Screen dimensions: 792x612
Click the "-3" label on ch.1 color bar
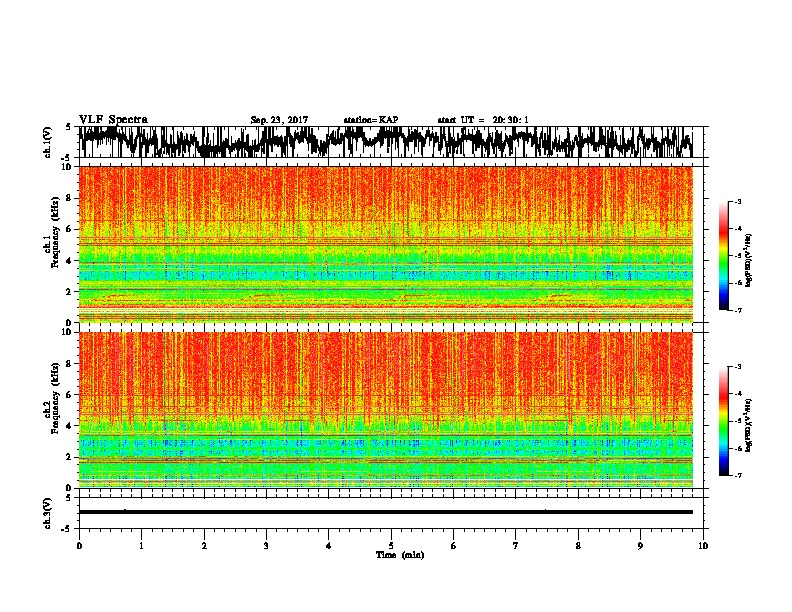click(x=737, y=201)
